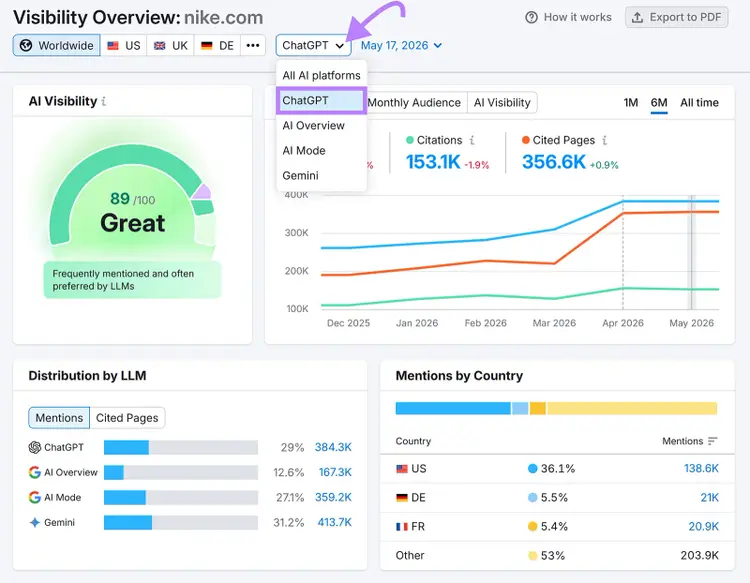
Task: Click the Apr 2026 chart marker line
Action: 623,252
